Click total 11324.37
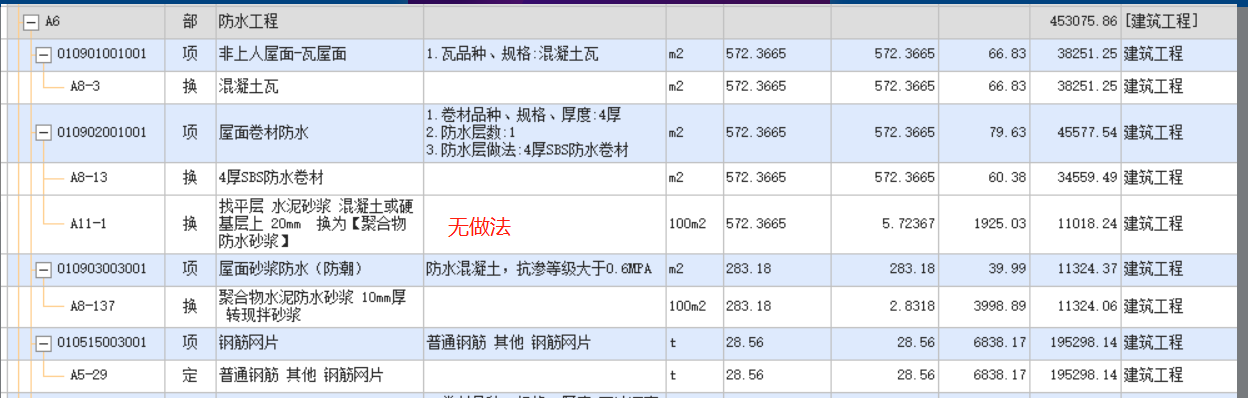 tap(1084, 269)
